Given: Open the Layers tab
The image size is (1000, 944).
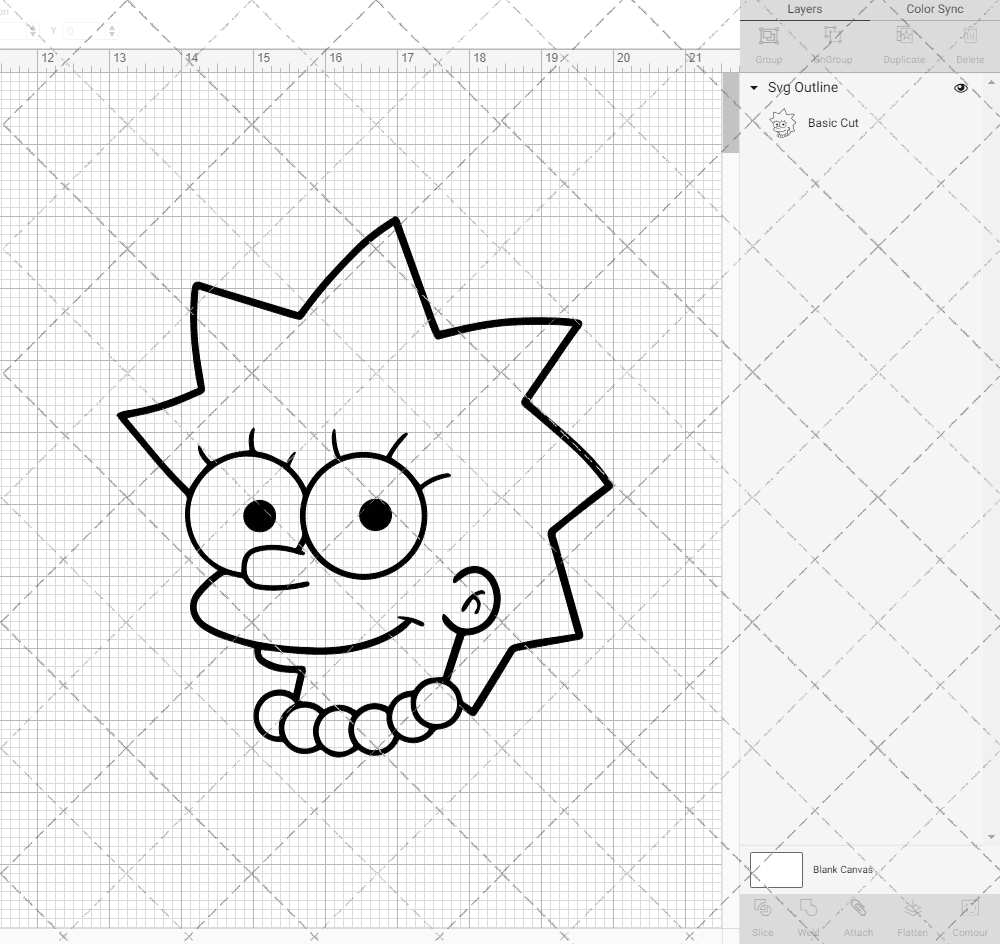Looking at the screenshot, I should coord(804,9).
